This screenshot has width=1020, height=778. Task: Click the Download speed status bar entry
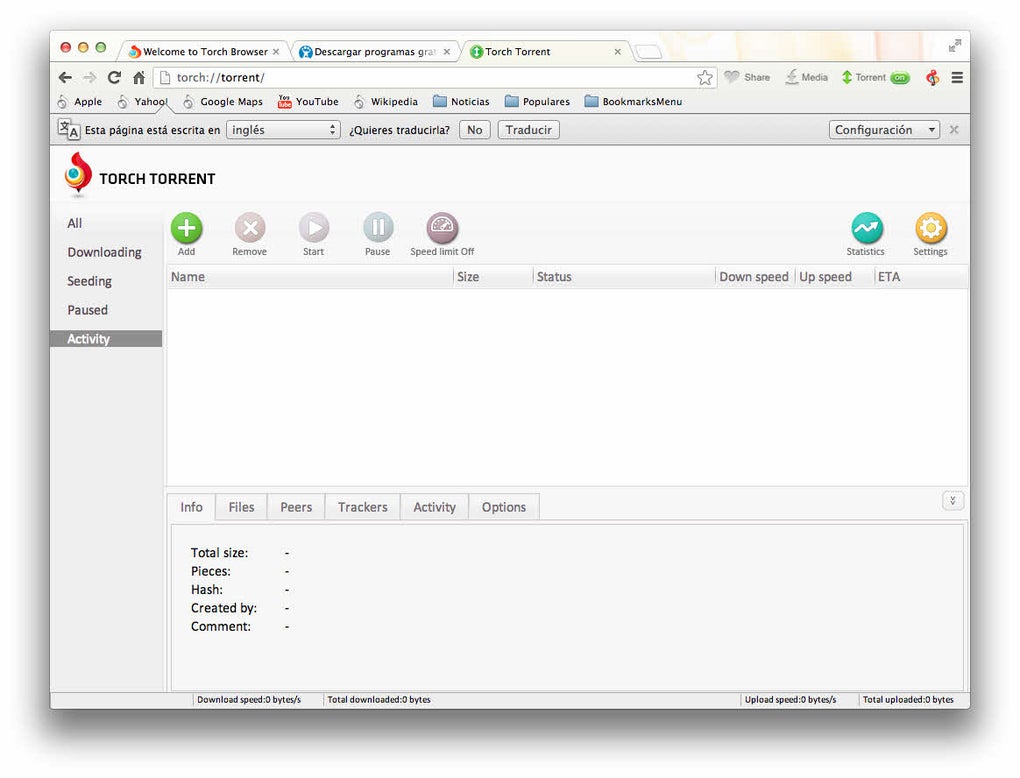249,700
